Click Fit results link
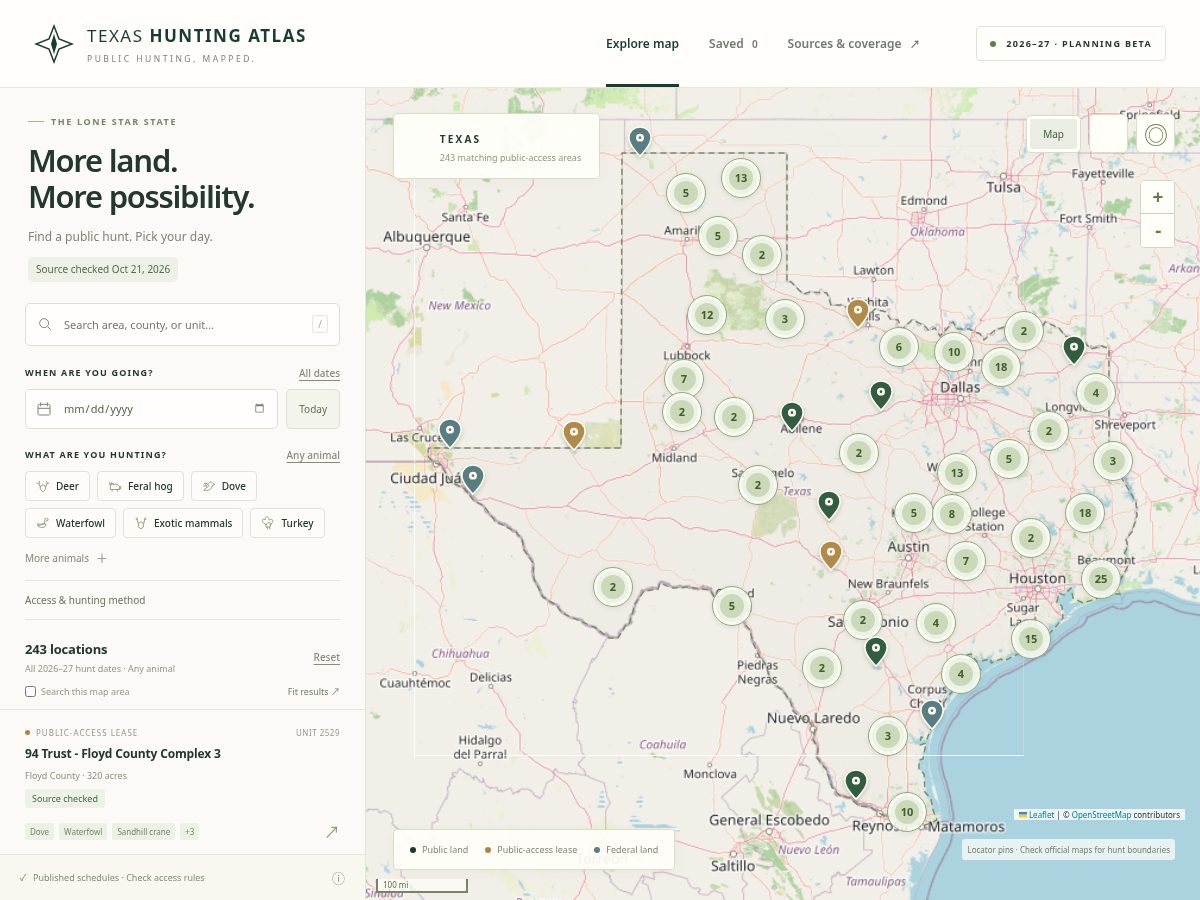Screen dimensions: 1200x900 (314, 691)
